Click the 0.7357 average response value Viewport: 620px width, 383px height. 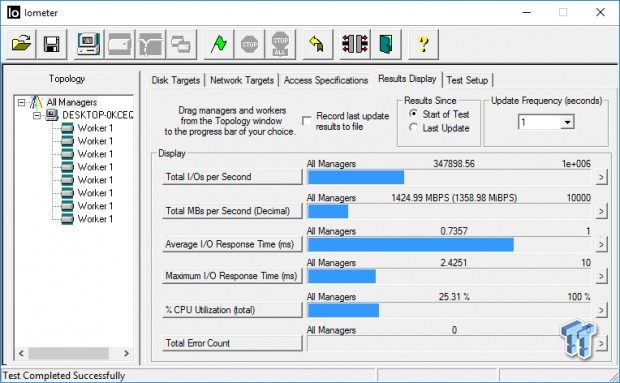coord(454,231)
